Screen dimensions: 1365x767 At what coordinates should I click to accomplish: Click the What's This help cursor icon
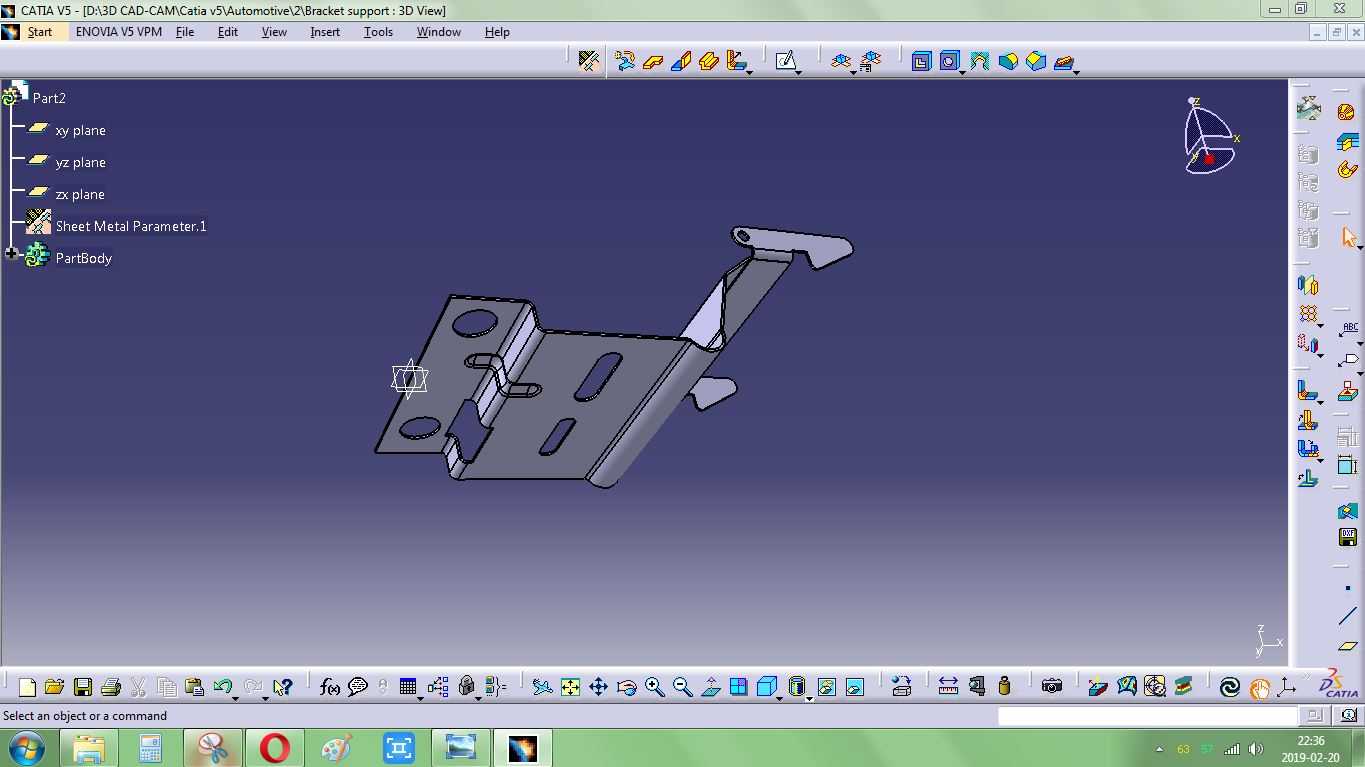pos(283,687)
